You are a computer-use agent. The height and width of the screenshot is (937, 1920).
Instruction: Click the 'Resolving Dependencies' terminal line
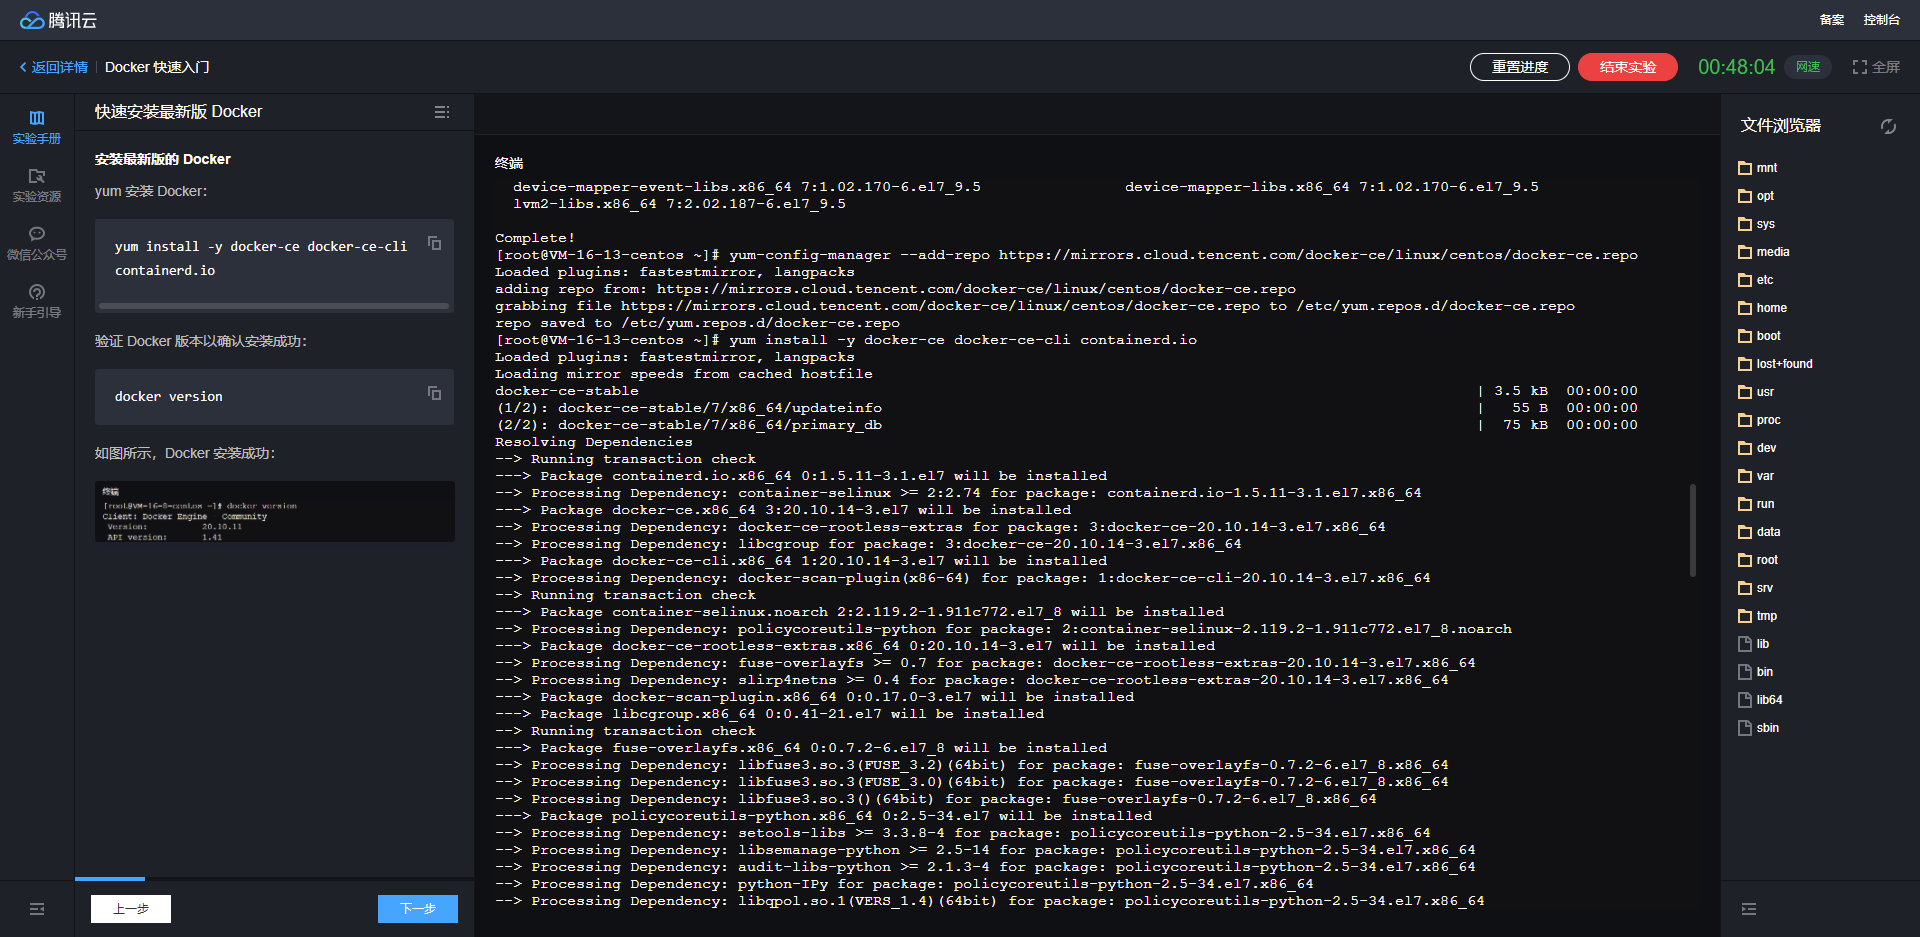(x=594, y=442)
